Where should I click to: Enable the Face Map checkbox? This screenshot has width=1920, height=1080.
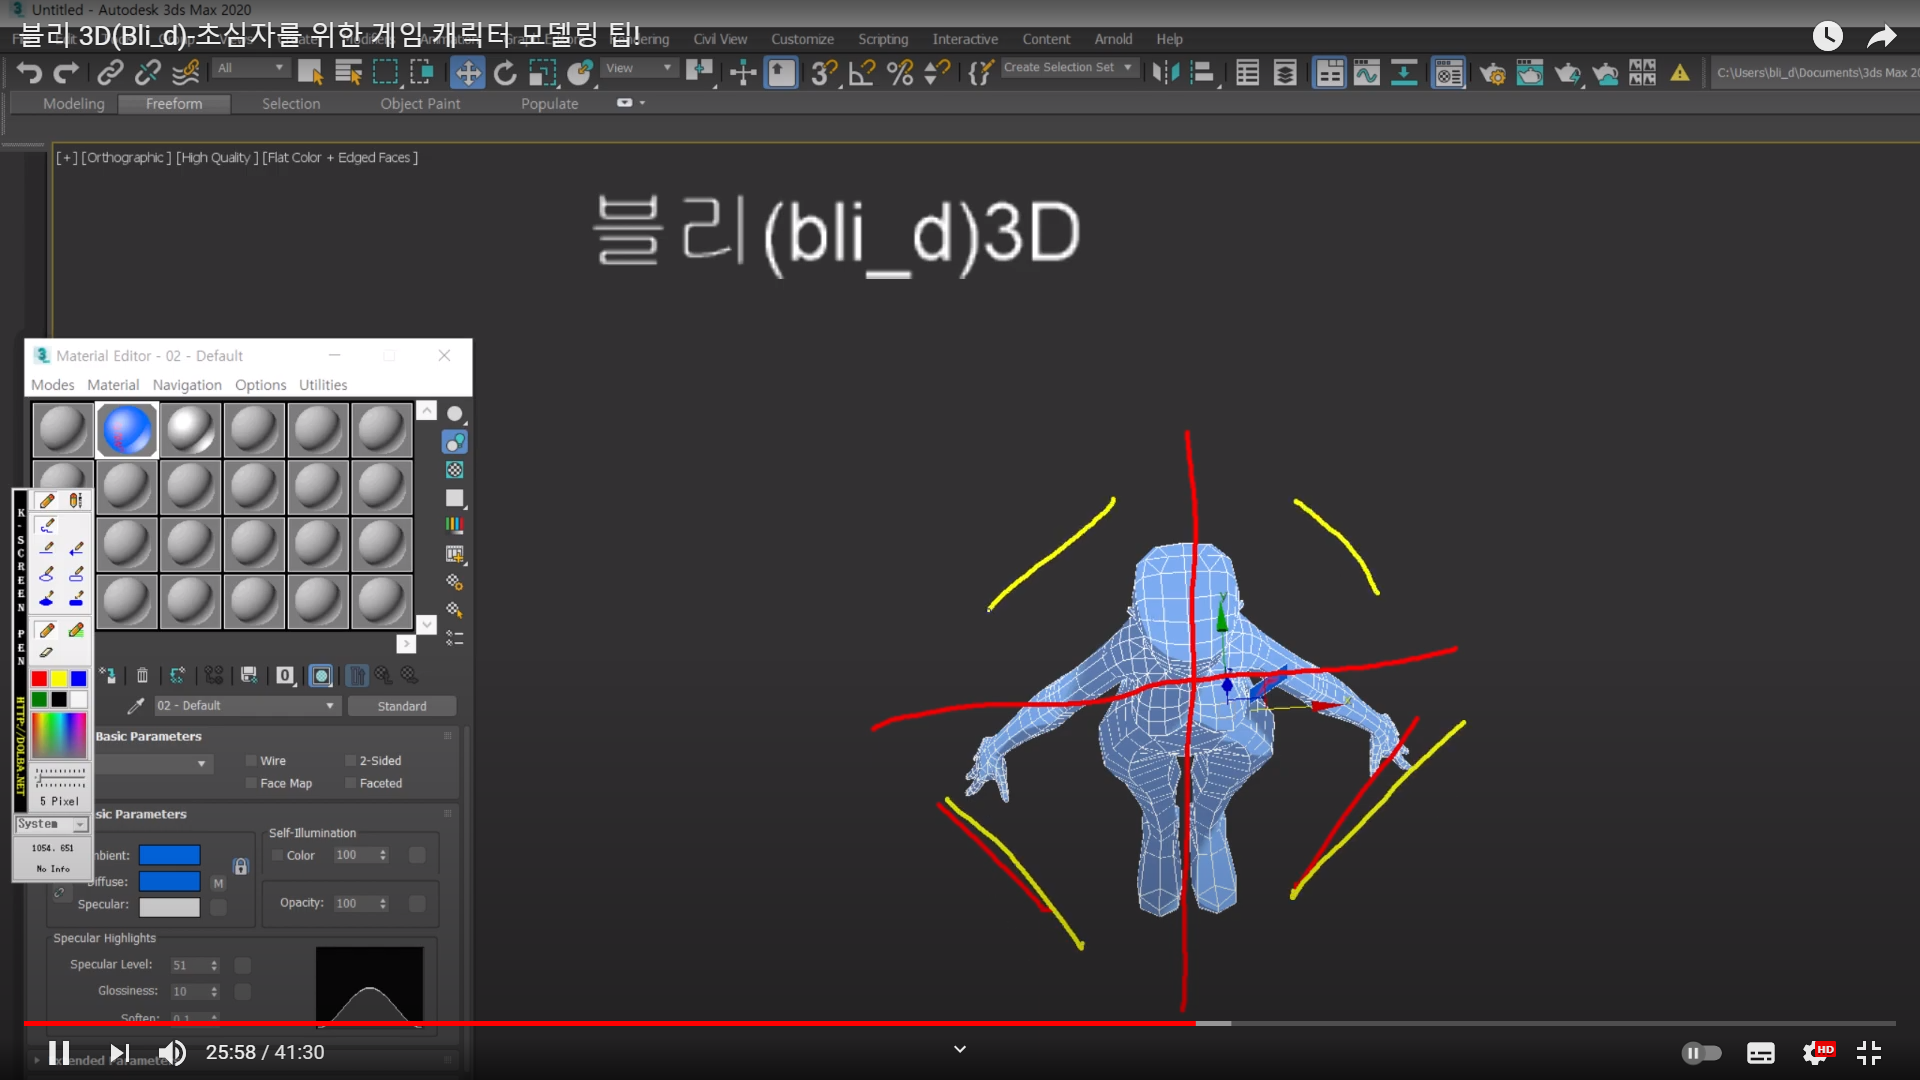coord(251,784)
